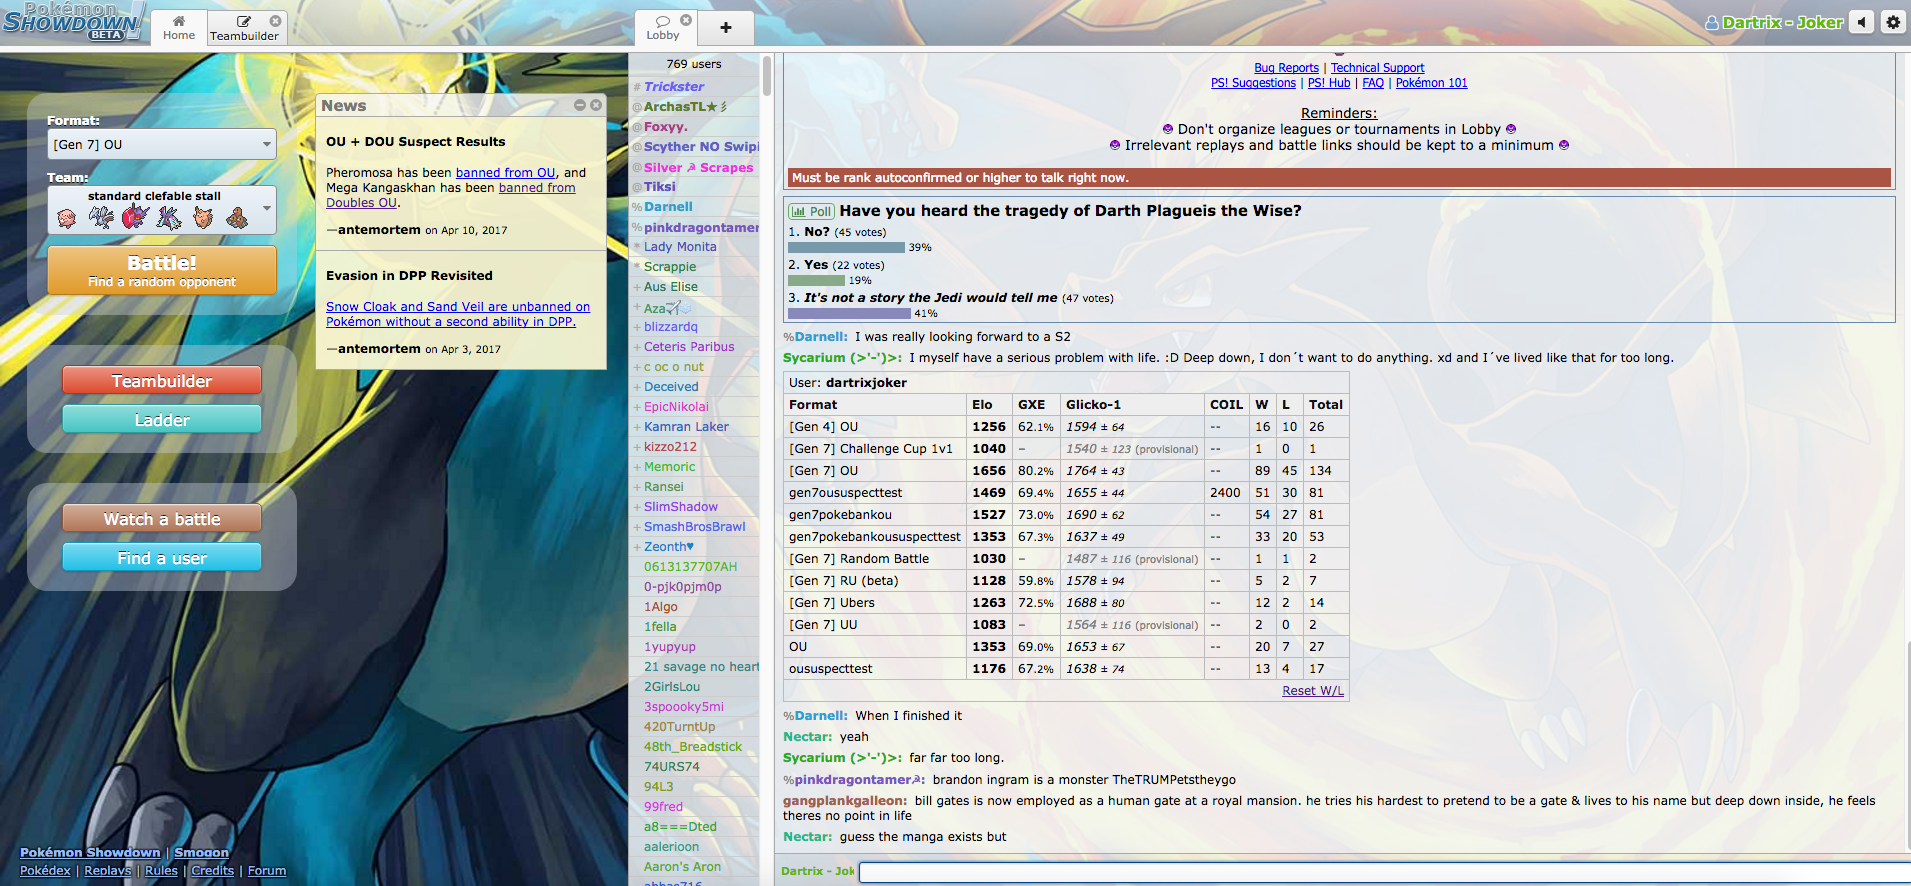1911x886 pixels.
Task: Open the Snow Cloak and Sand Veil link
Action: point(458,314)
